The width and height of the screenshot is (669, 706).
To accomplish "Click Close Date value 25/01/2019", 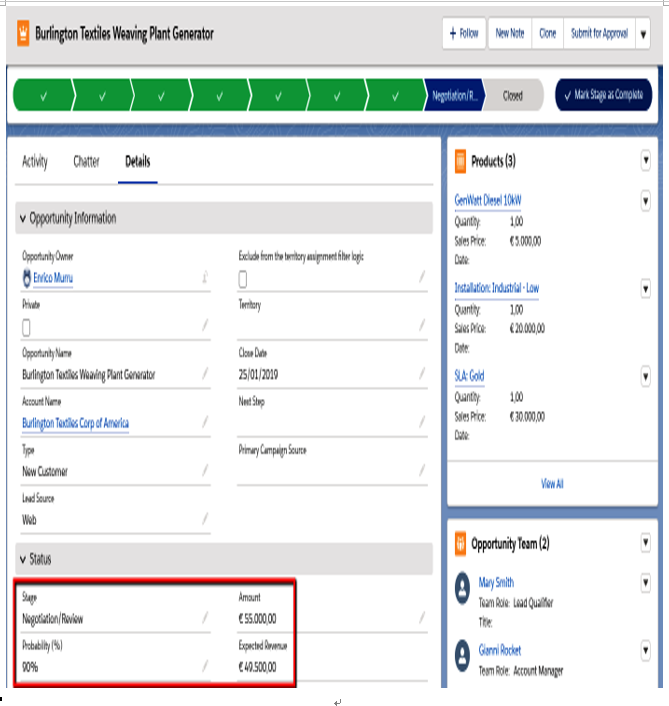I will 258,375.
